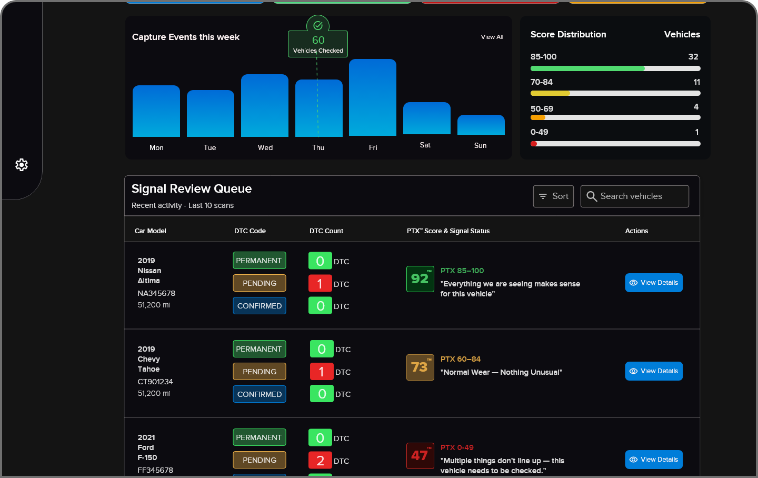
Task: Select the 85-100 score distribution bar
Action: [614, 68]
